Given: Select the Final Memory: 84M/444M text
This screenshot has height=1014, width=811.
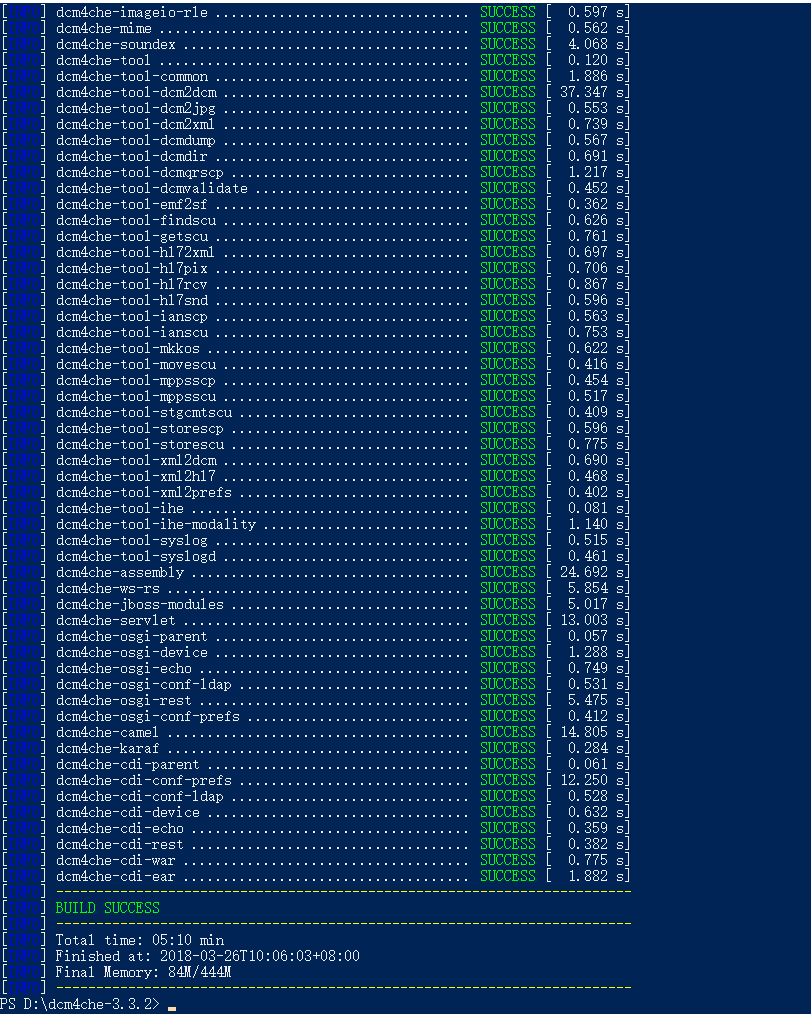Looking at the screenshot, I should click(x=144, y=972).
